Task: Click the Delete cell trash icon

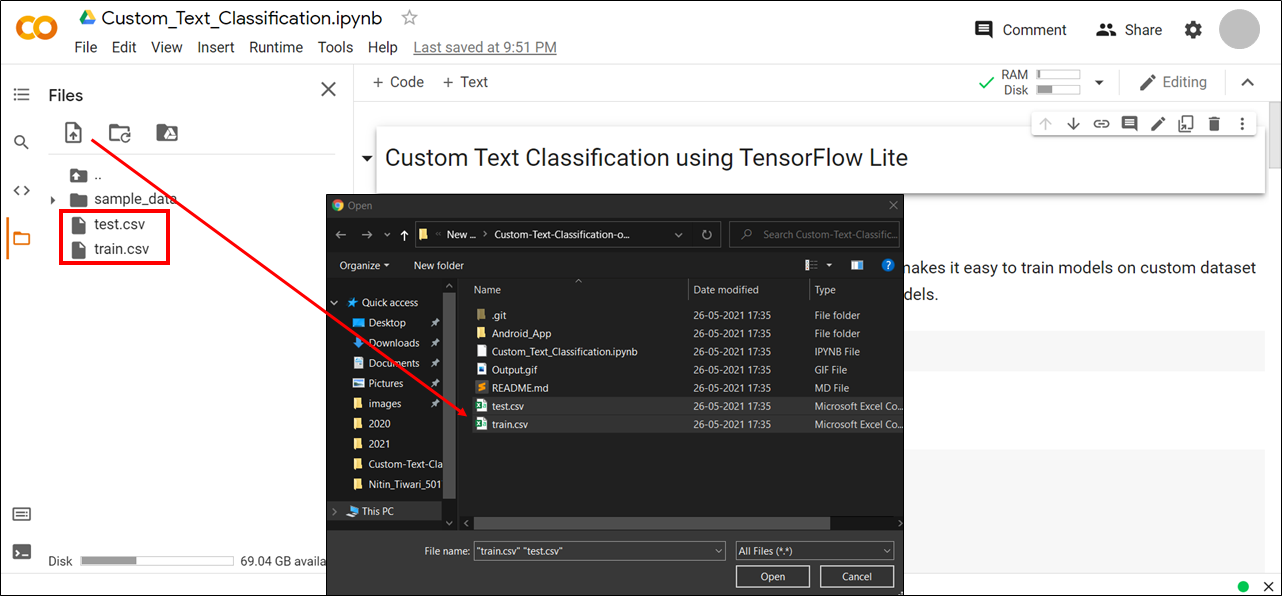Action: [x=1214, y=124]
